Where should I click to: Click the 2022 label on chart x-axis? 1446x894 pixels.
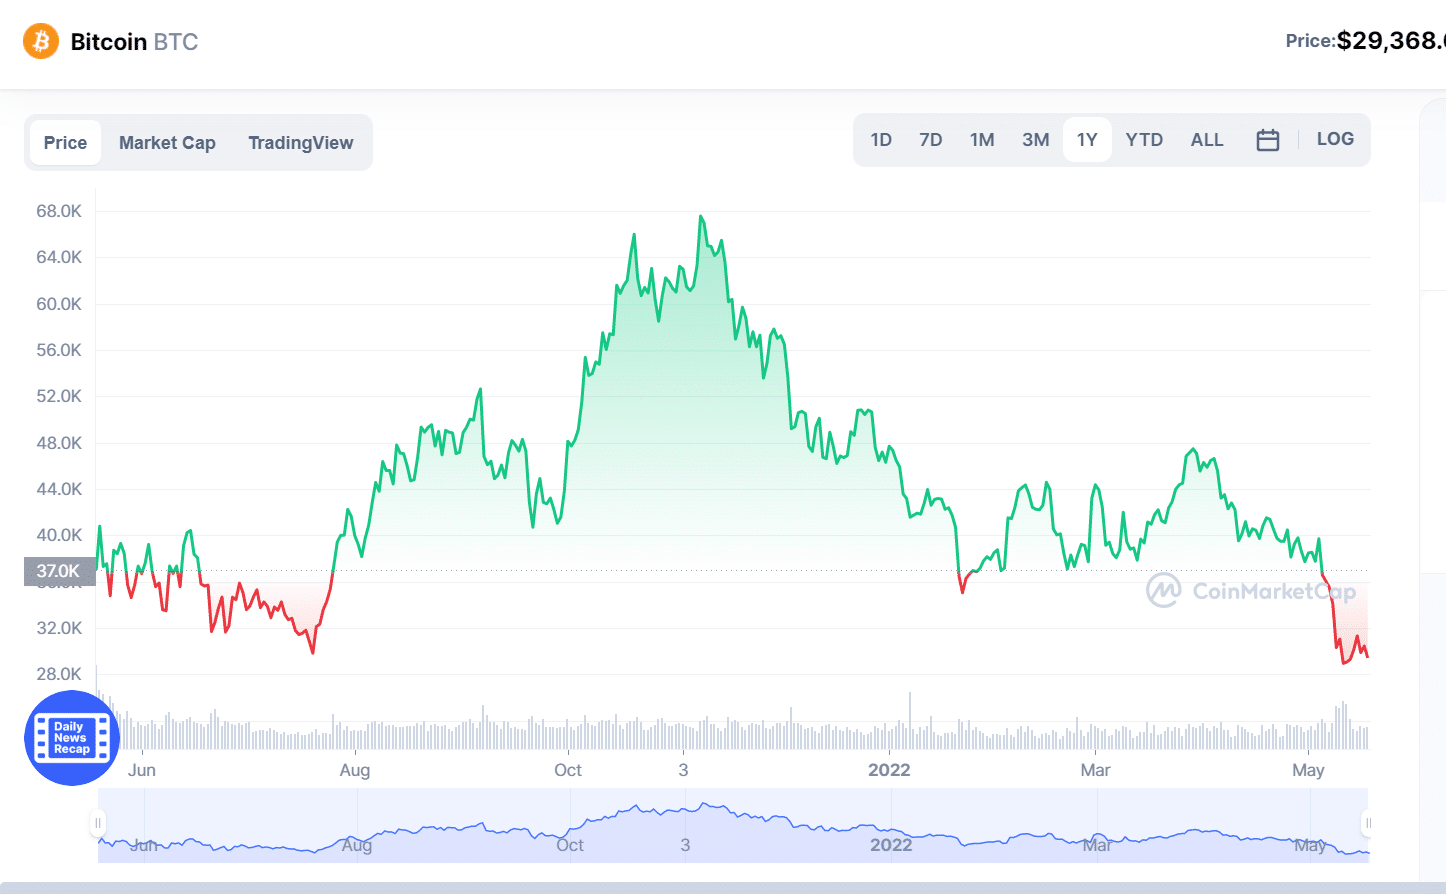coord(889,770)
